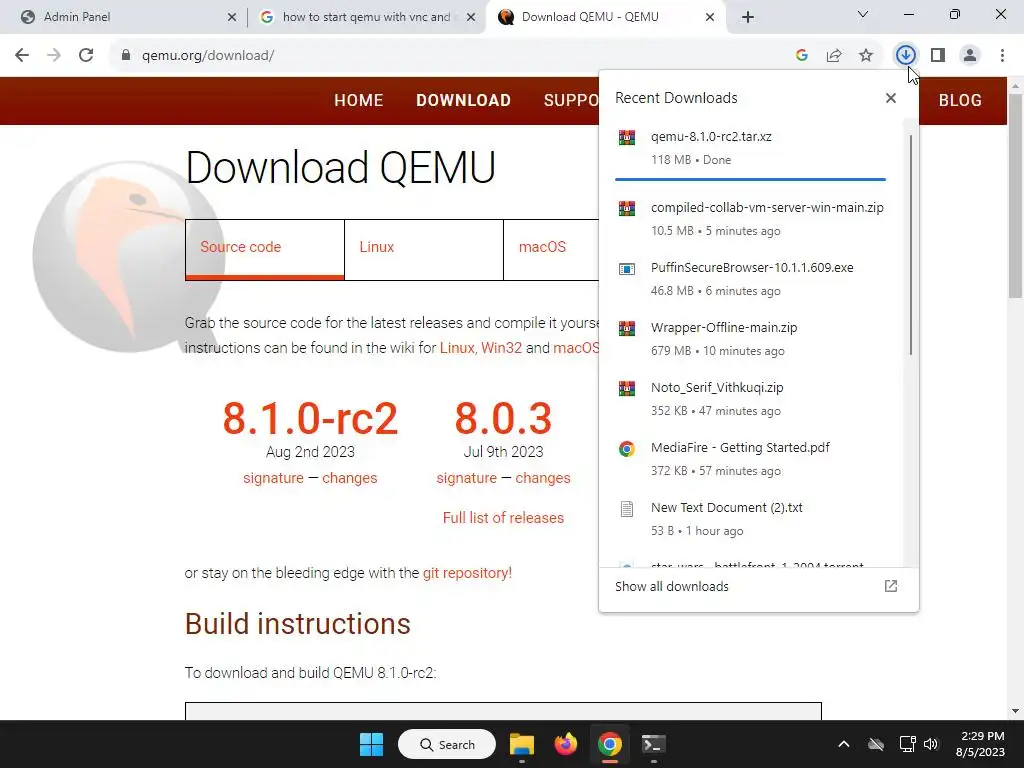Screen dimensions: 1024x768
Task: Close the Google search tab
Action: (471, 17)
